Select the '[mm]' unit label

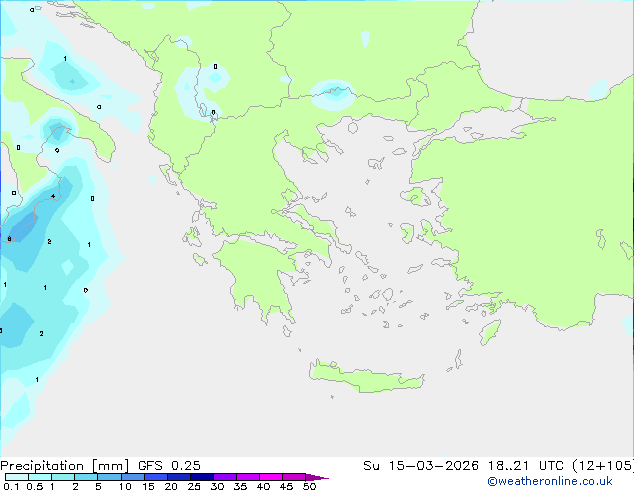click(x=110, y=466)
